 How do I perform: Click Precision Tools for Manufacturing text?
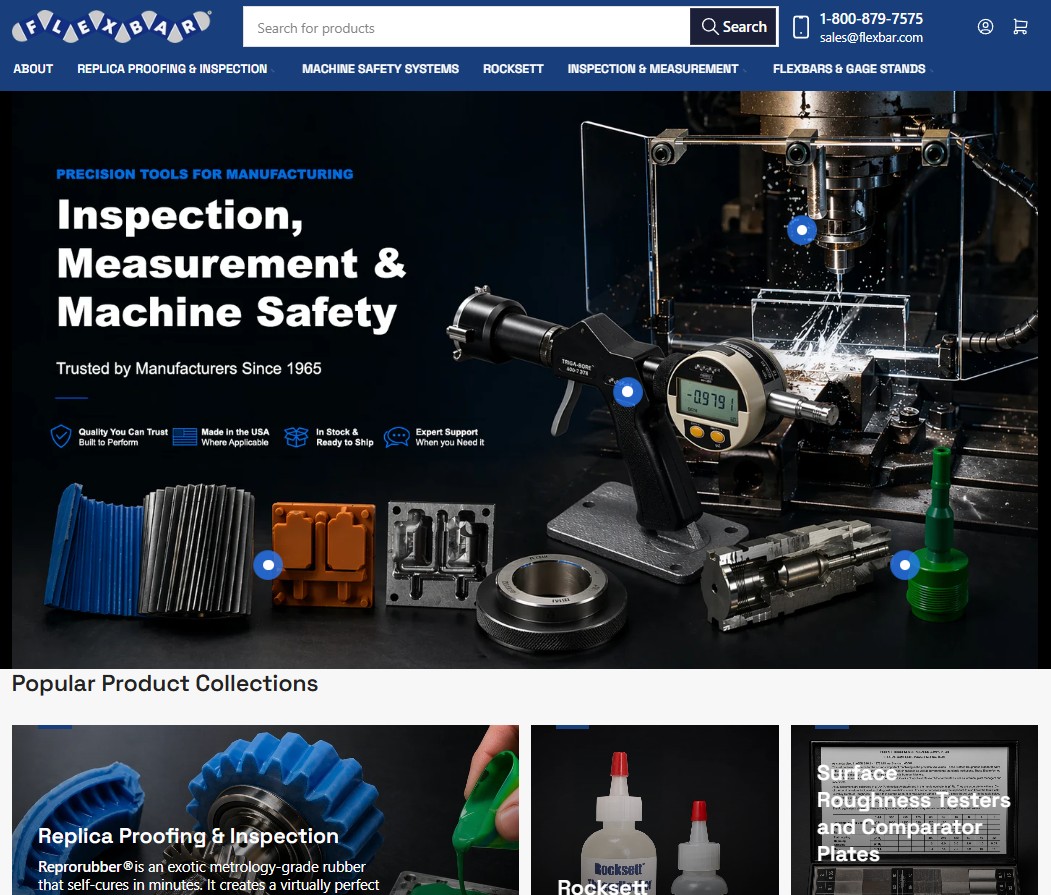click(x=204, y=174)
